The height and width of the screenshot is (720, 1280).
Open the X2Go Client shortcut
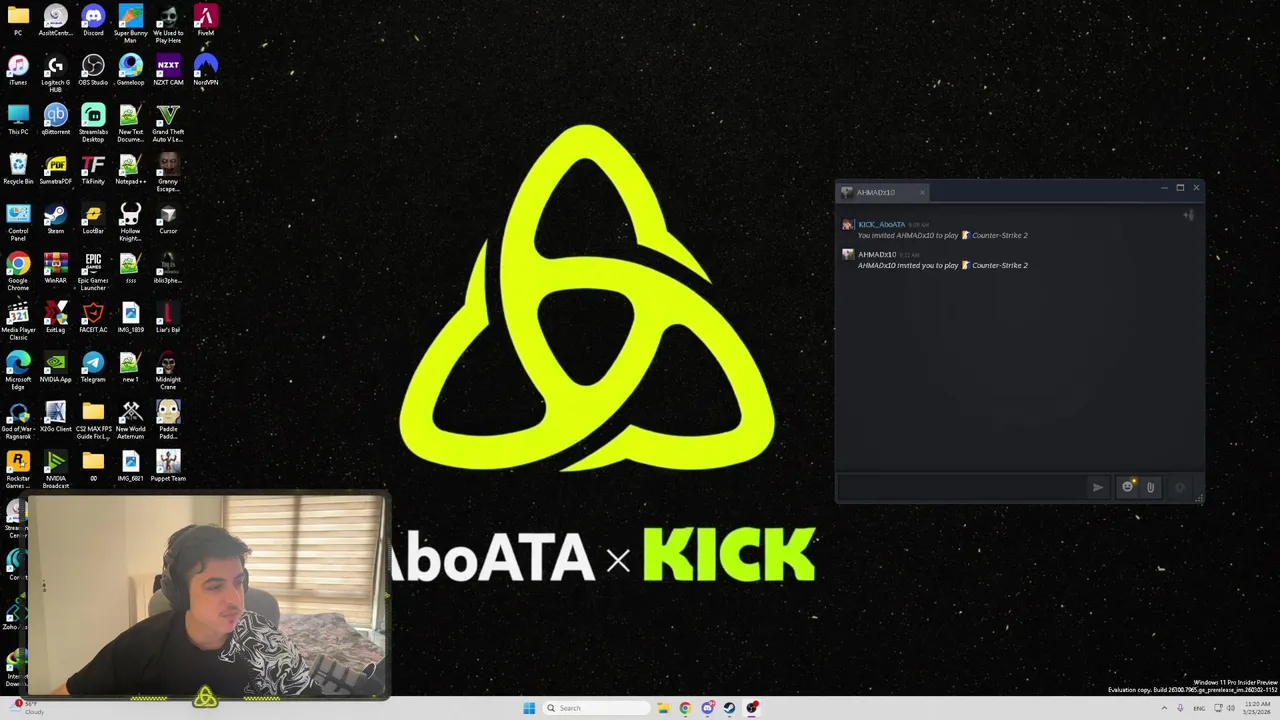click(55, 417)
